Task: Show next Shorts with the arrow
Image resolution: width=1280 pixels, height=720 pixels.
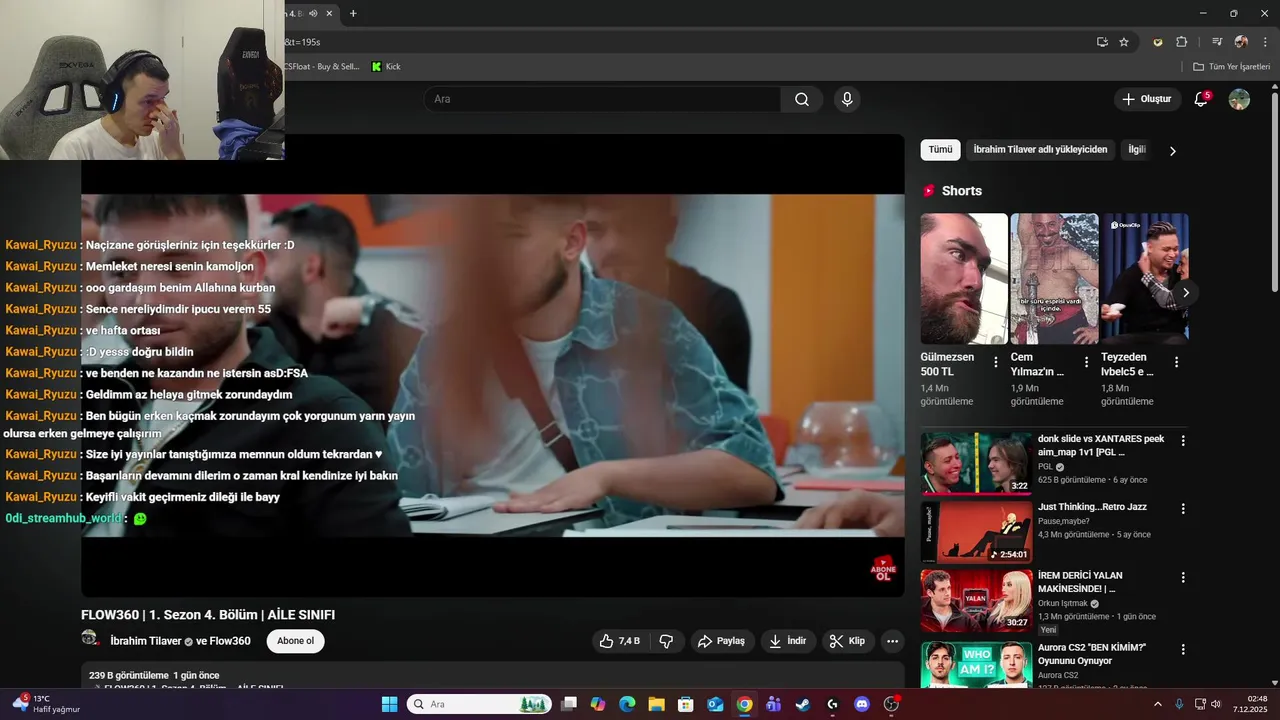Action: (1186, 292)
